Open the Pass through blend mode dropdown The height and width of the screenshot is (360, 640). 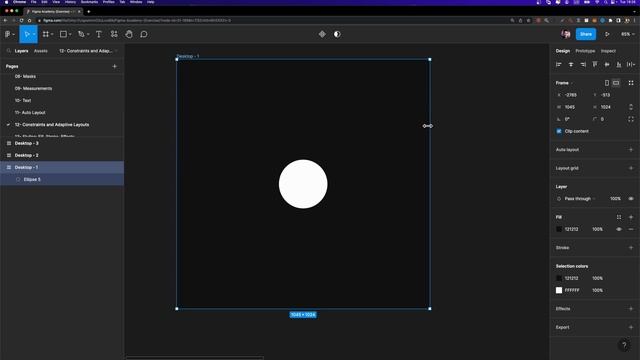[x=580, y=199]
